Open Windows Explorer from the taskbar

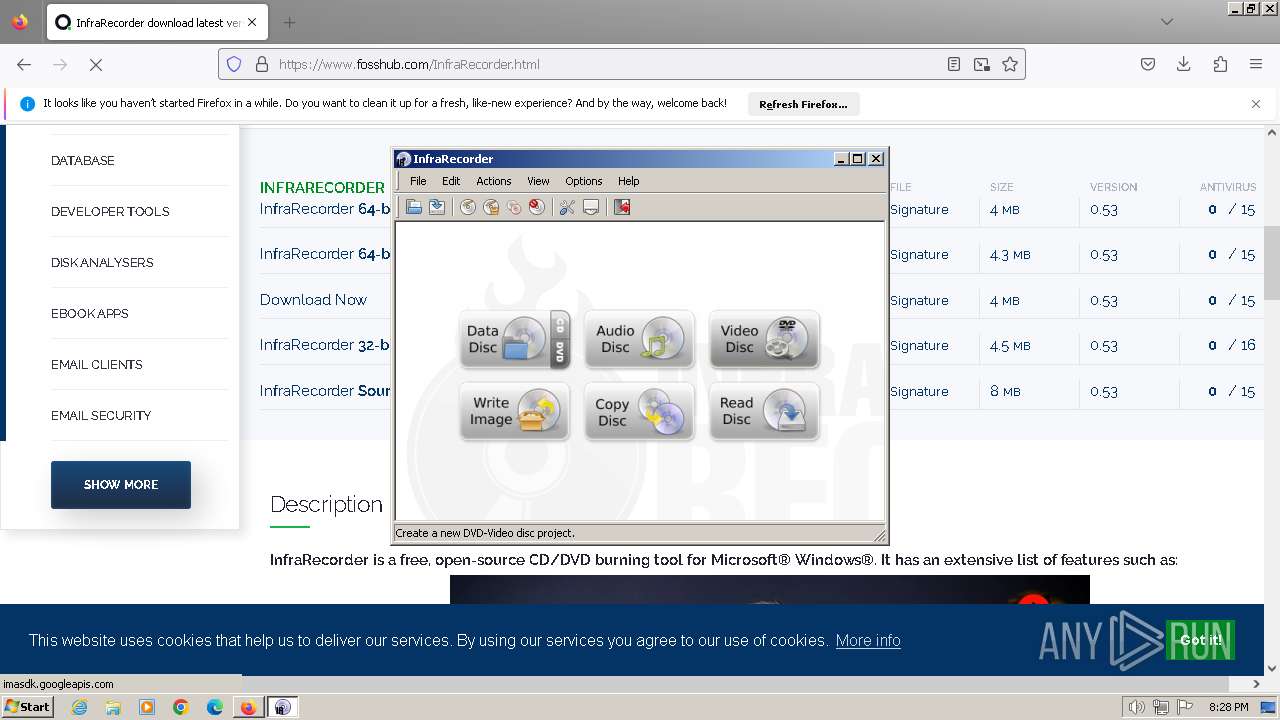pos(113,707)
